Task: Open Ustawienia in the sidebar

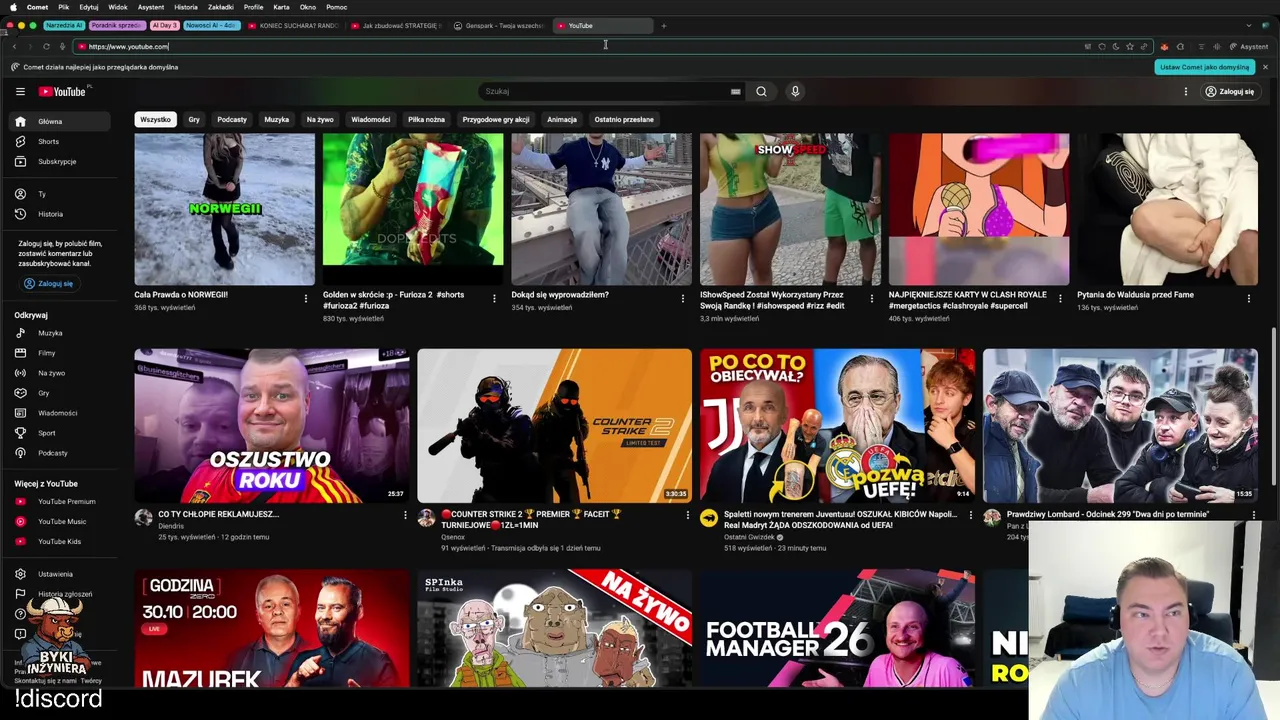Action: click(x=60, y=574)
